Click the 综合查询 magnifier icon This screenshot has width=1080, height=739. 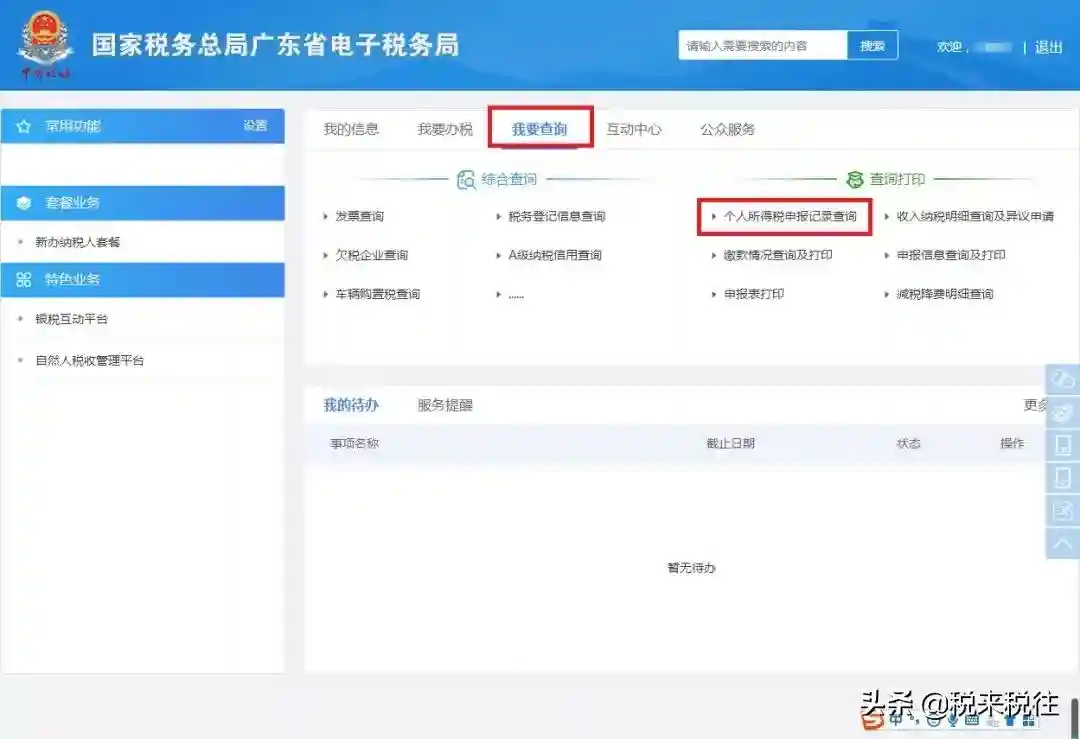click(466, 180)
